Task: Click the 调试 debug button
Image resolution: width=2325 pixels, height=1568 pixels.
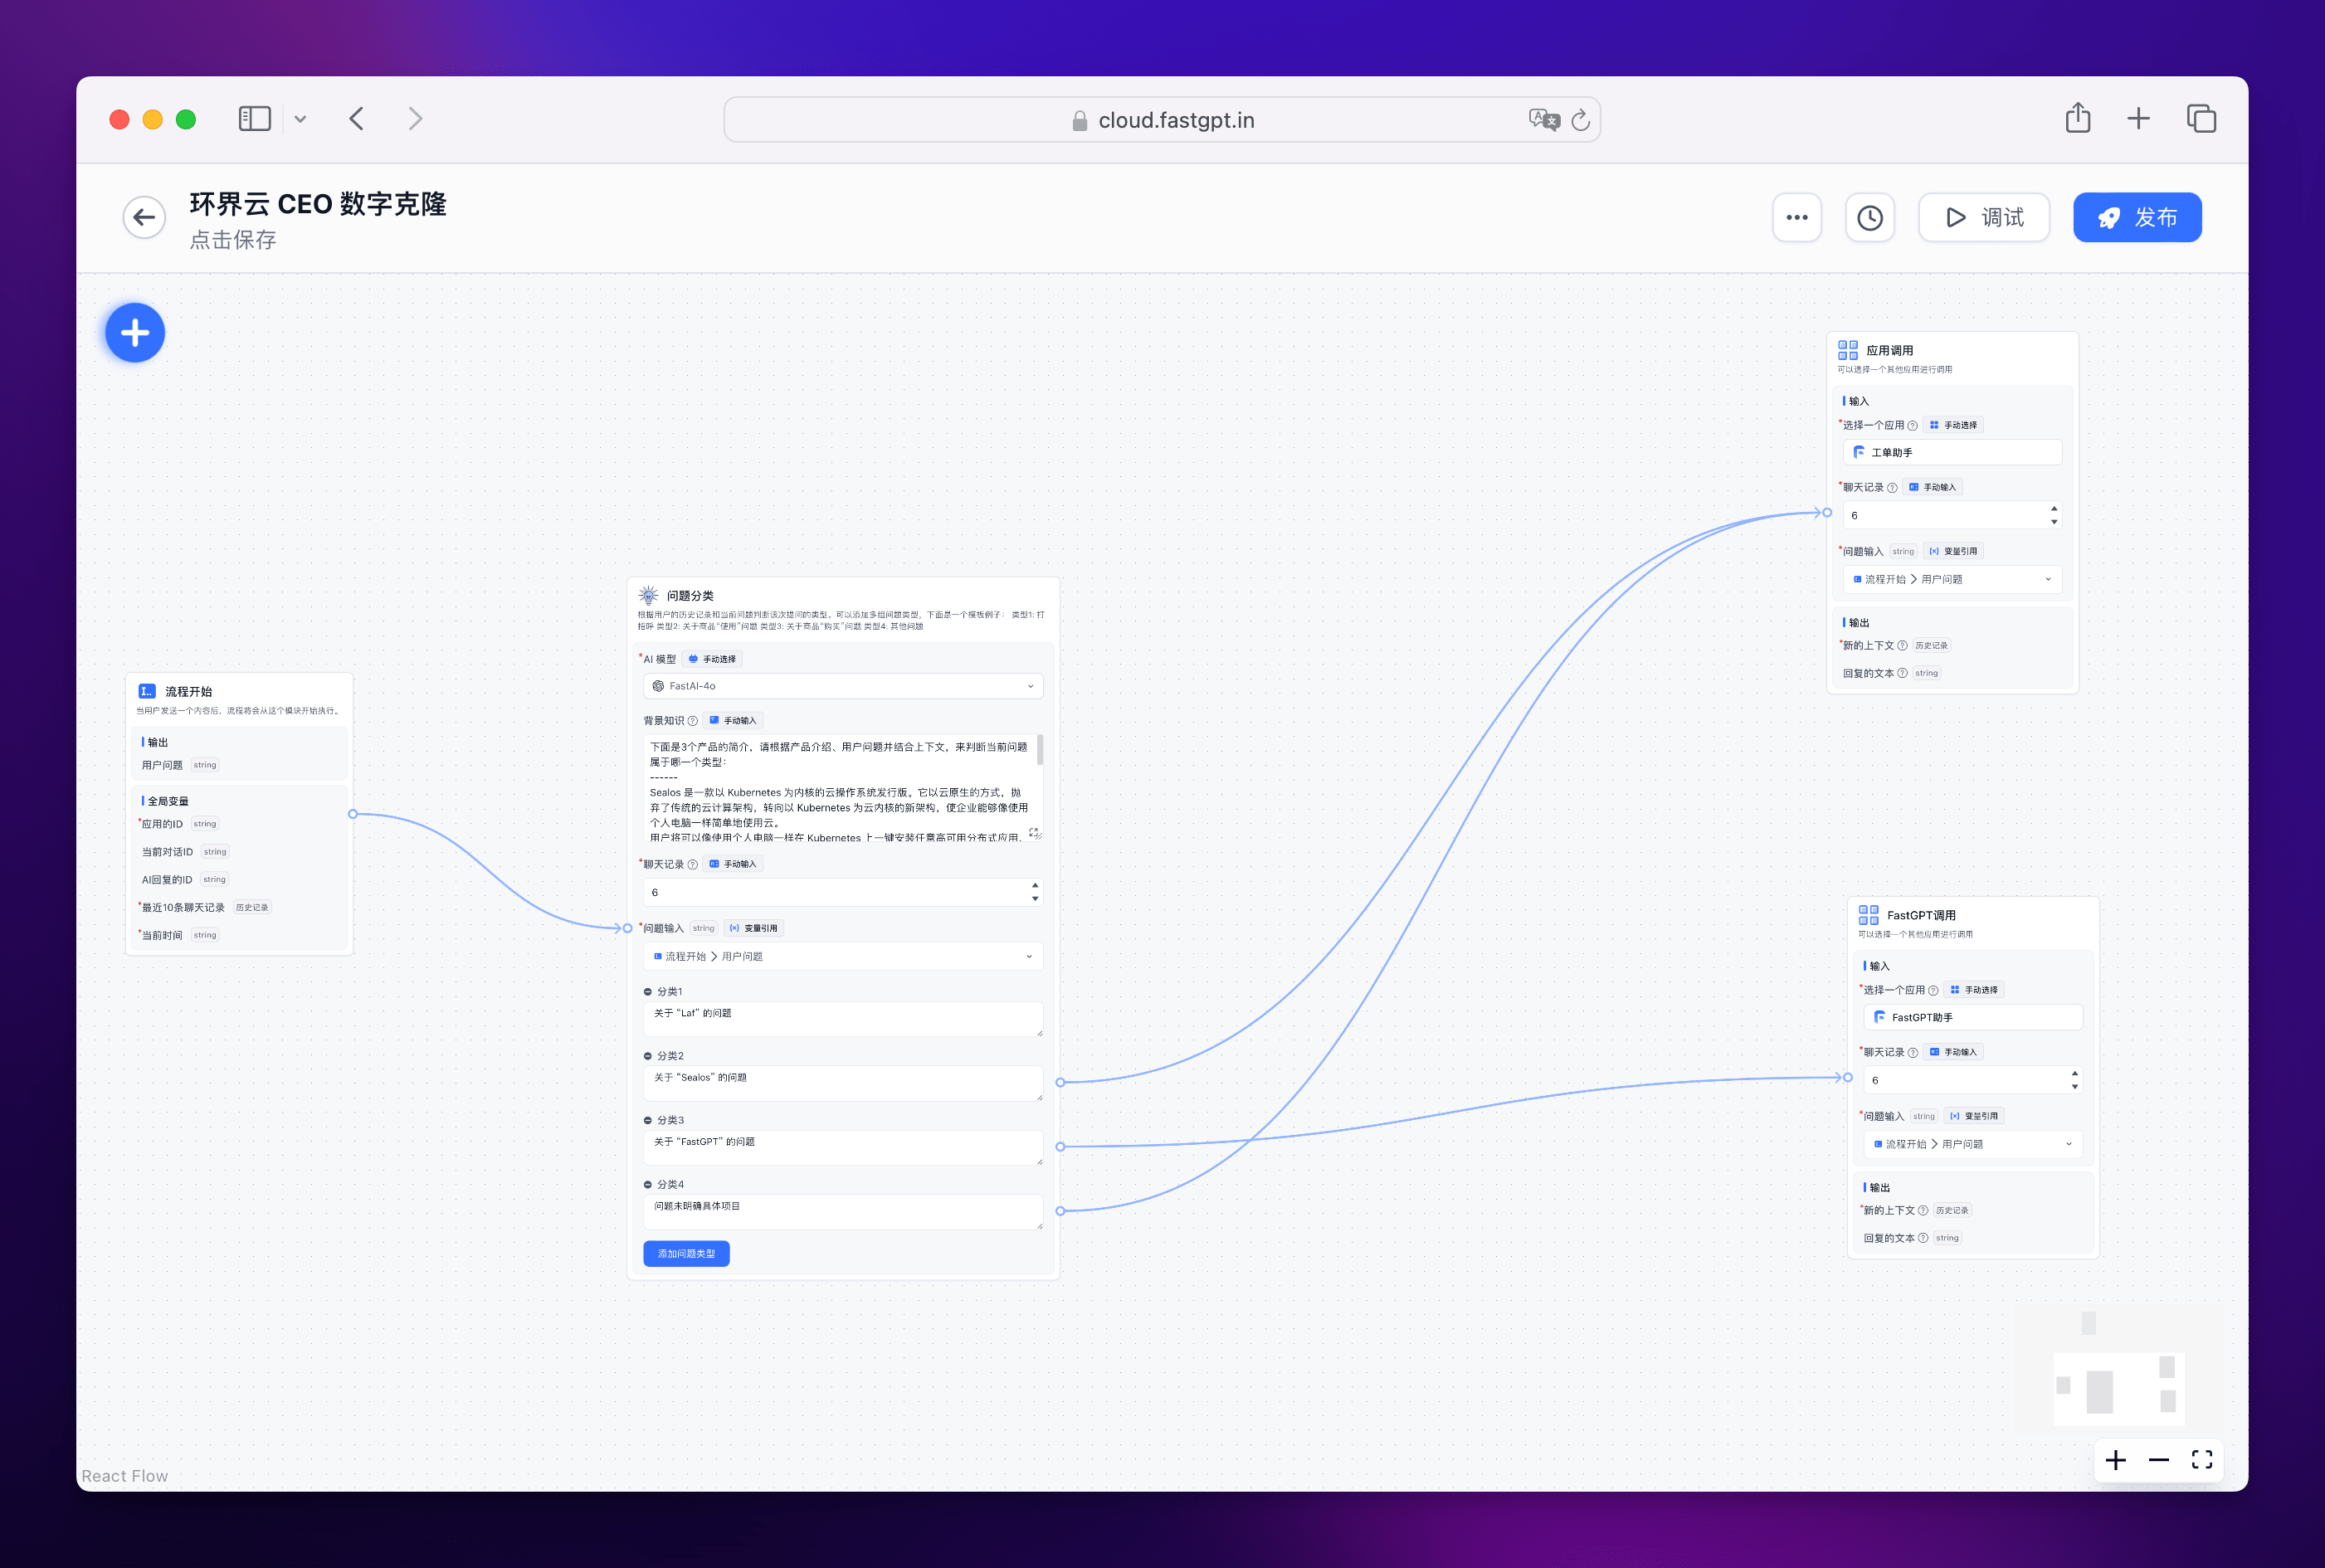Action: 1983,218
